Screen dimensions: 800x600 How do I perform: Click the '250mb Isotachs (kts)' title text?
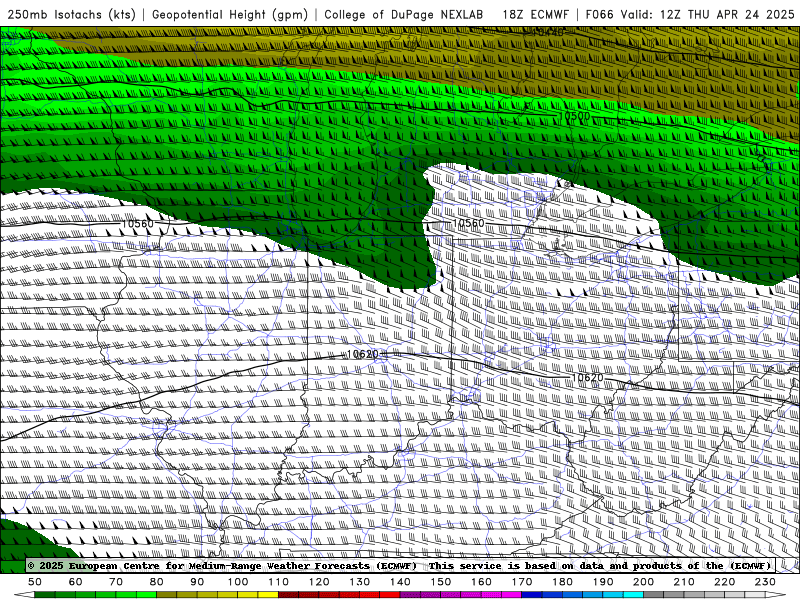[71, 14]
